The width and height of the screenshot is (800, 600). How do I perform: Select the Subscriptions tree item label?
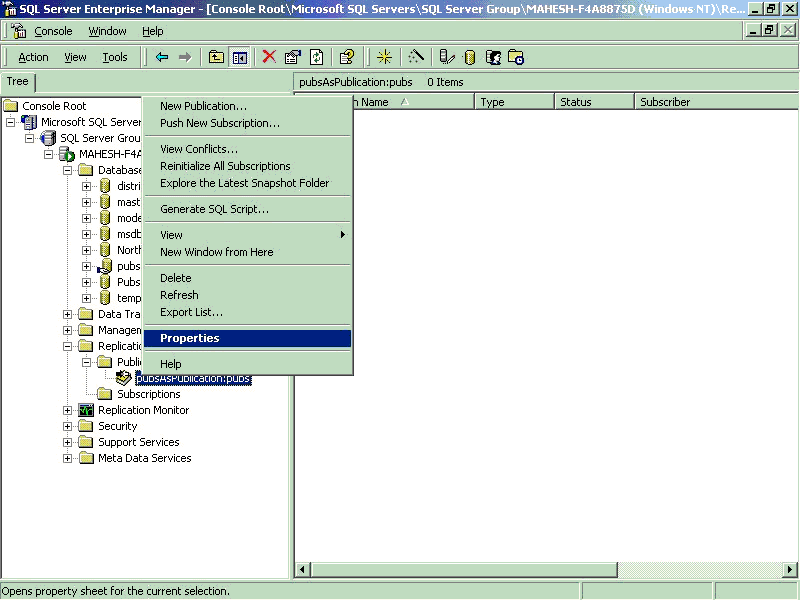point(148,394)
